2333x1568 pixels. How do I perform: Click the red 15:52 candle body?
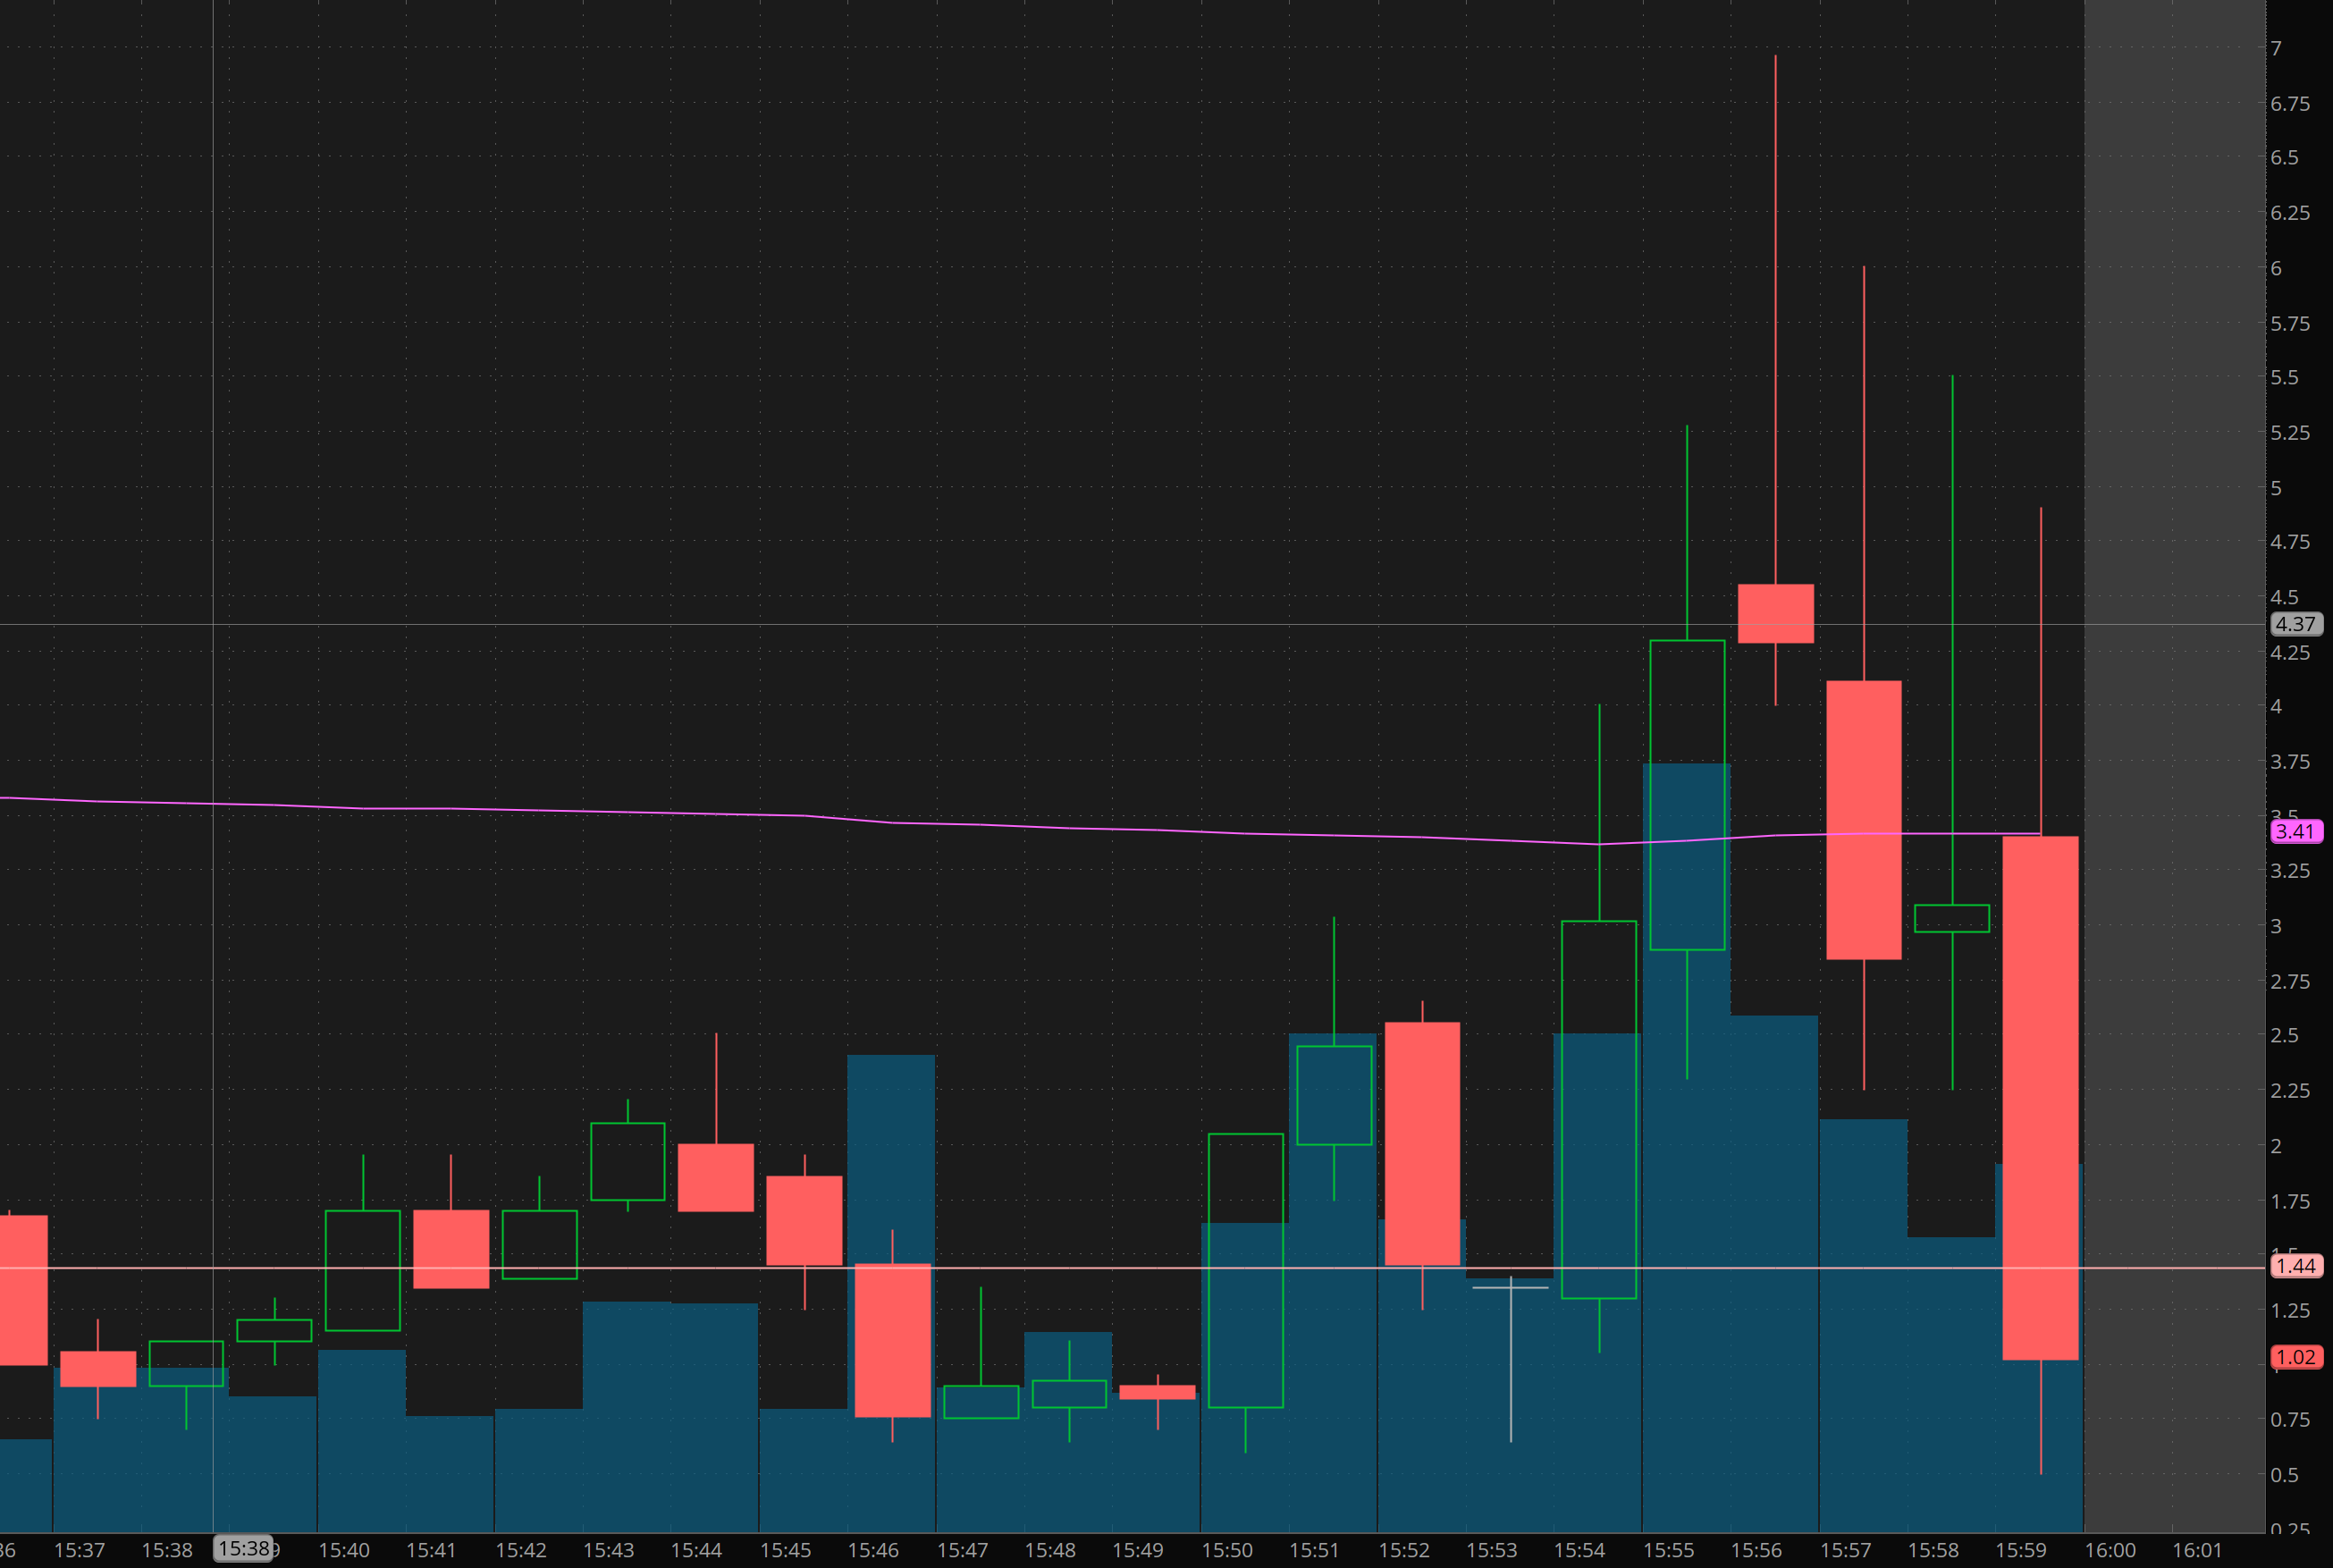pos(1422,1143)
